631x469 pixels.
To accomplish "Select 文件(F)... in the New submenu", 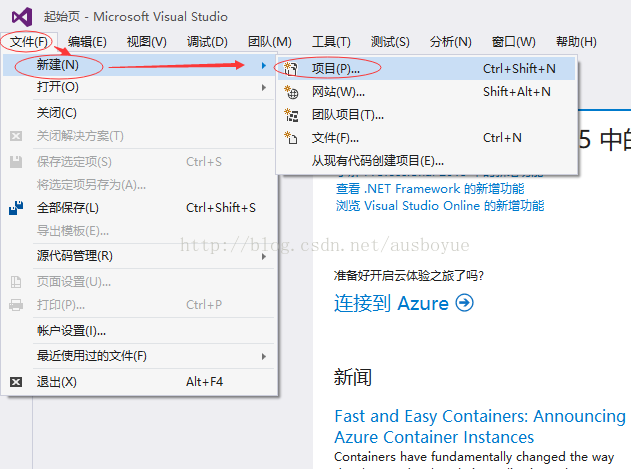I will click(427, 138).
